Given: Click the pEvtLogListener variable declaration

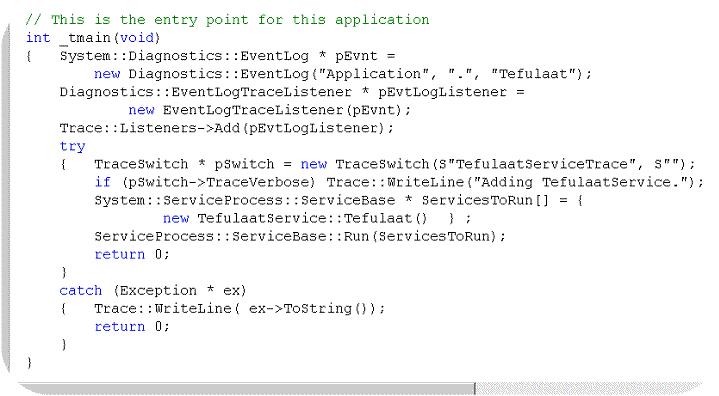Looking at the screenshot, I should [x=442, y=92].
